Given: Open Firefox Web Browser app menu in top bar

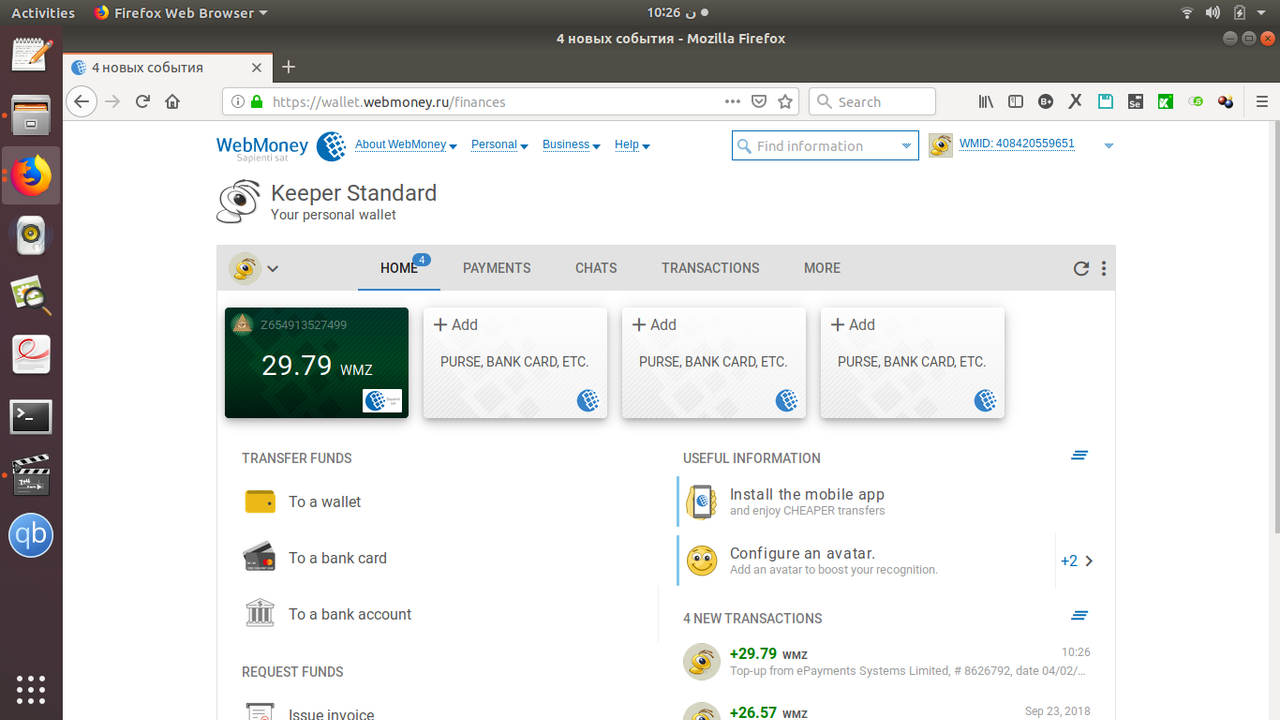Looking at the screenshot, I should point(180,13).
